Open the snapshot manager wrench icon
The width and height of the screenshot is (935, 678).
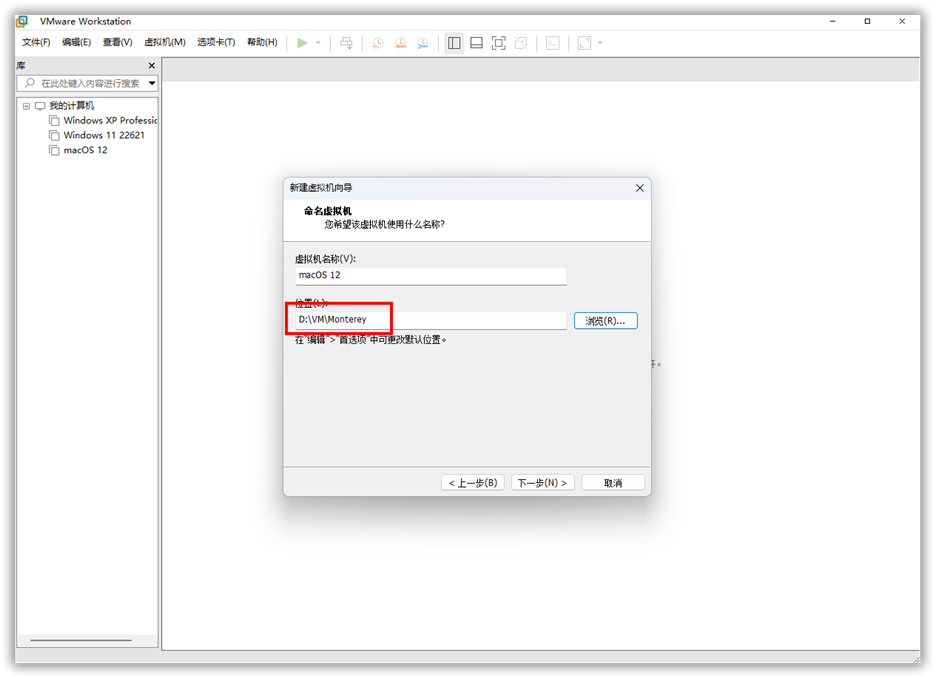pyautogui.click(x=423, y=43)
